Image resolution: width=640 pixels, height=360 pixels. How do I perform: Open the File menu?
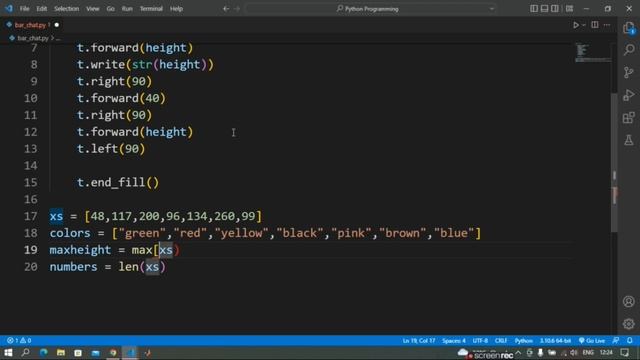click(x=24, y=9)
